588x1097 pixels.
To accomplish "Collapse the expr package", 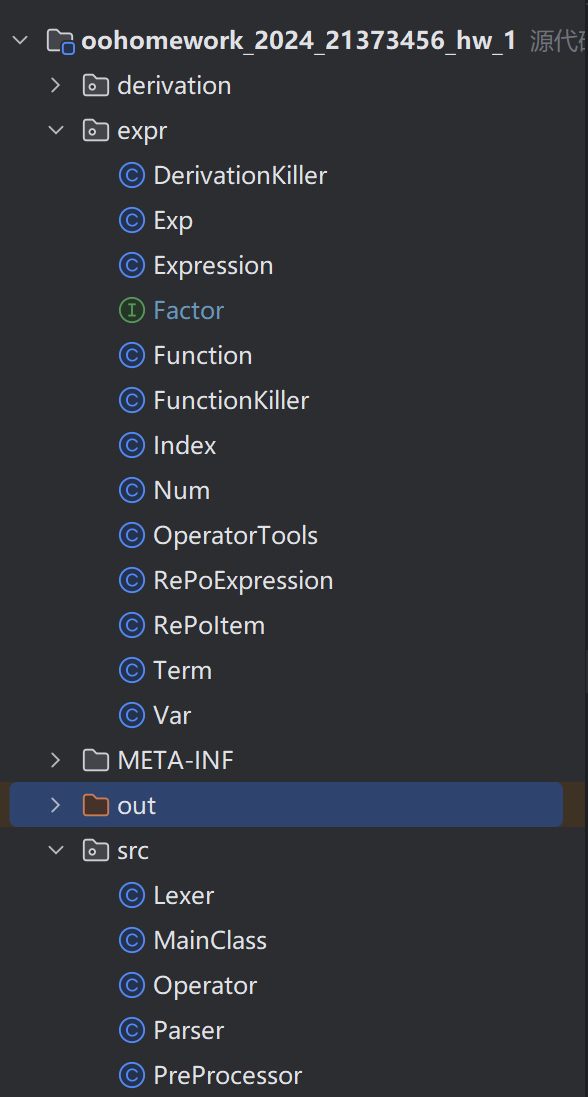I will point(56,131).
